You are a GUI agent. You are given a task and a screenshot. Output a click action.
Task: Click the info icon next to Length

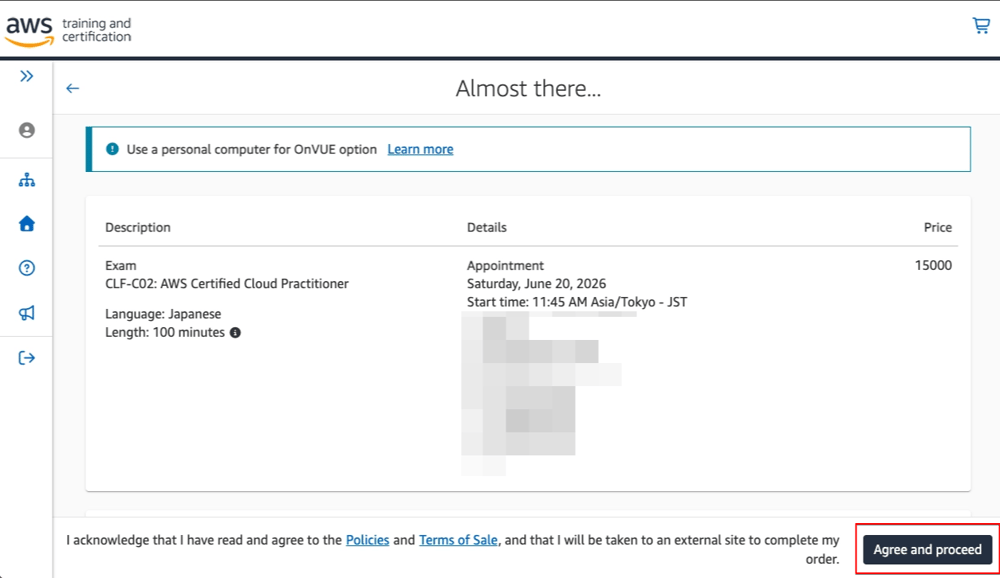coord(235,332)
